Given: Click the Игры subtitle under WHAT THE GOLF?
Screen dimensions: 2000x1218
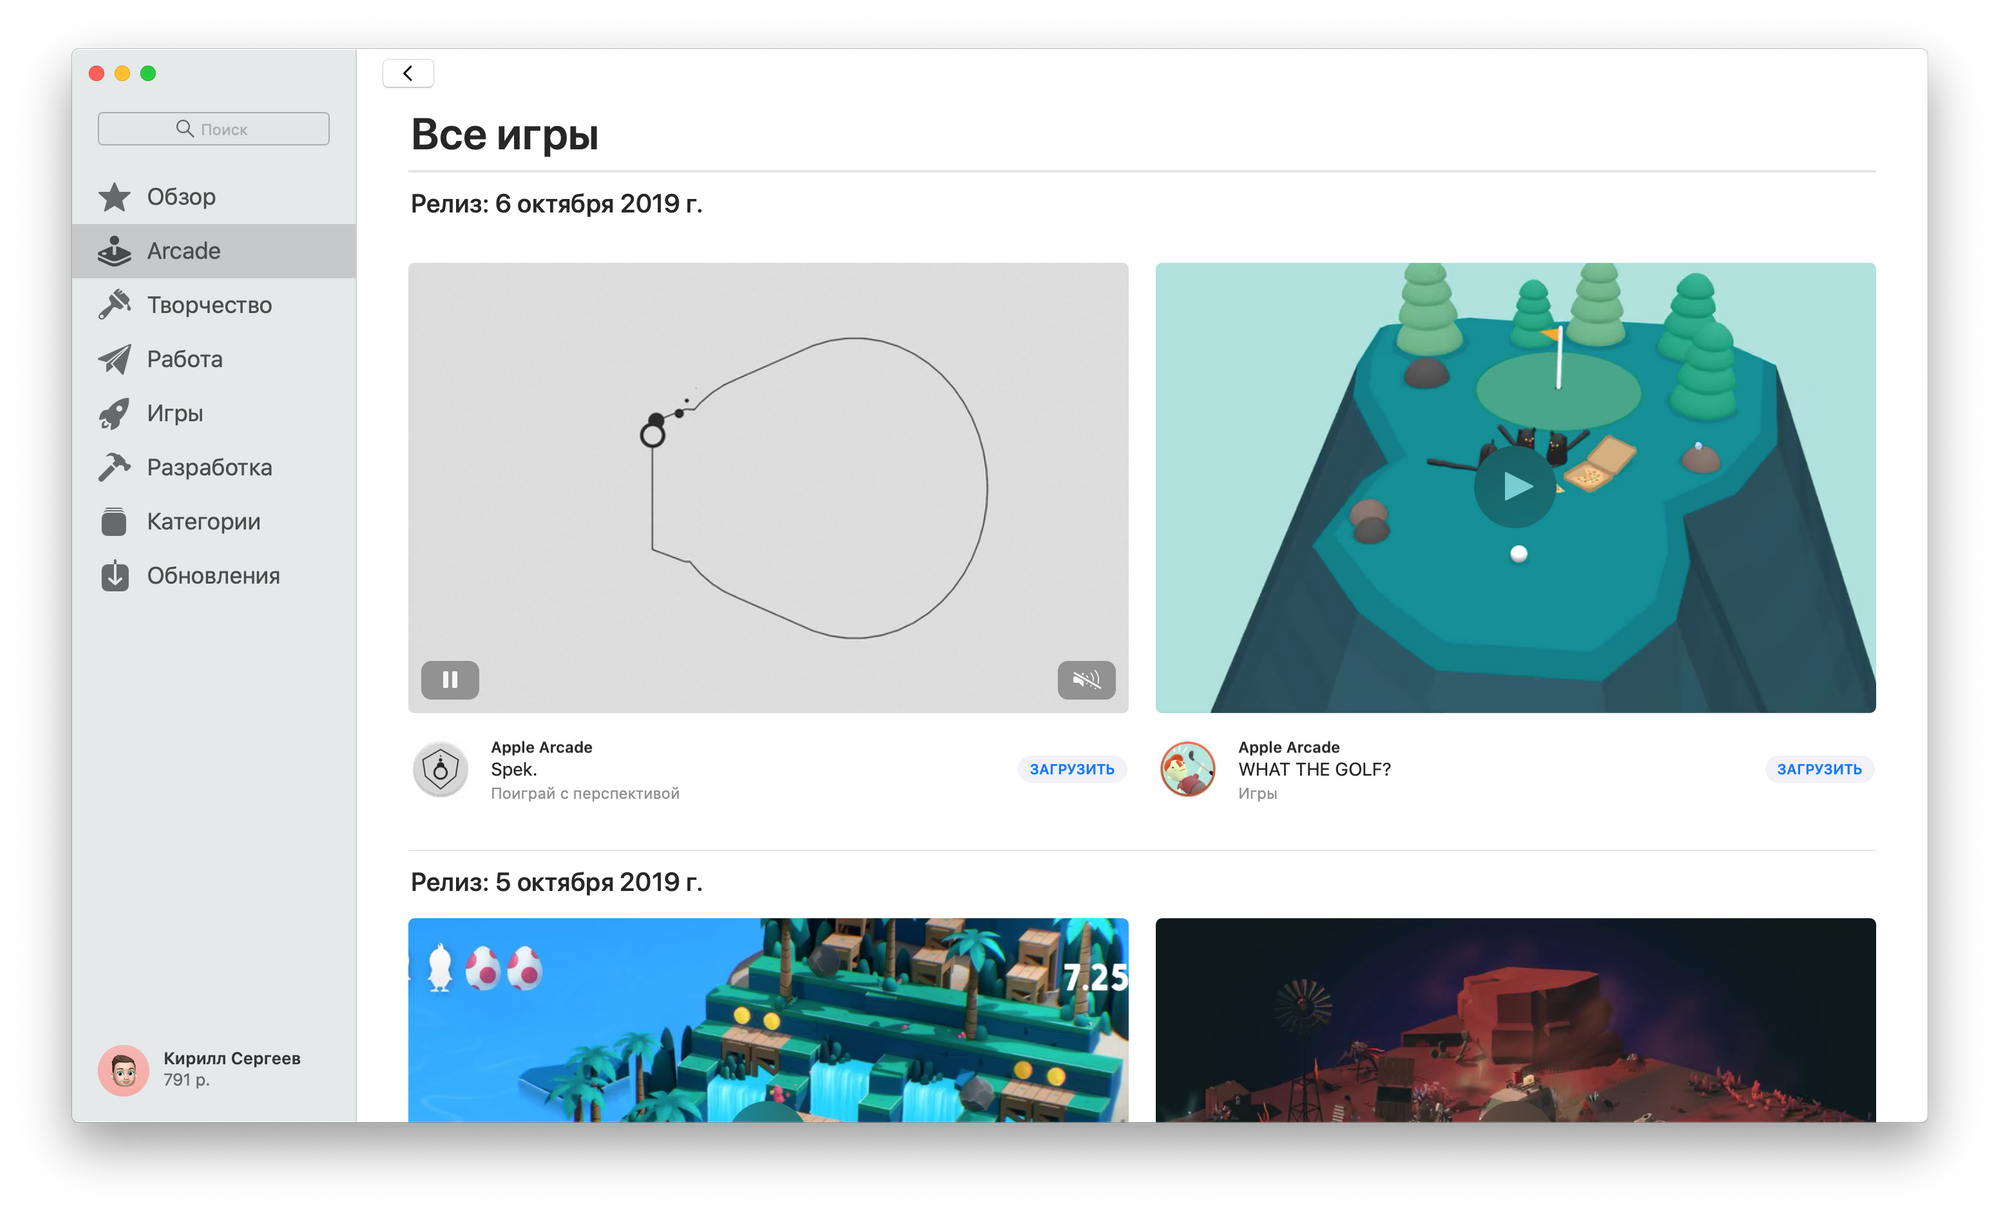Looking at the screenshot, I should (1258, 793).
